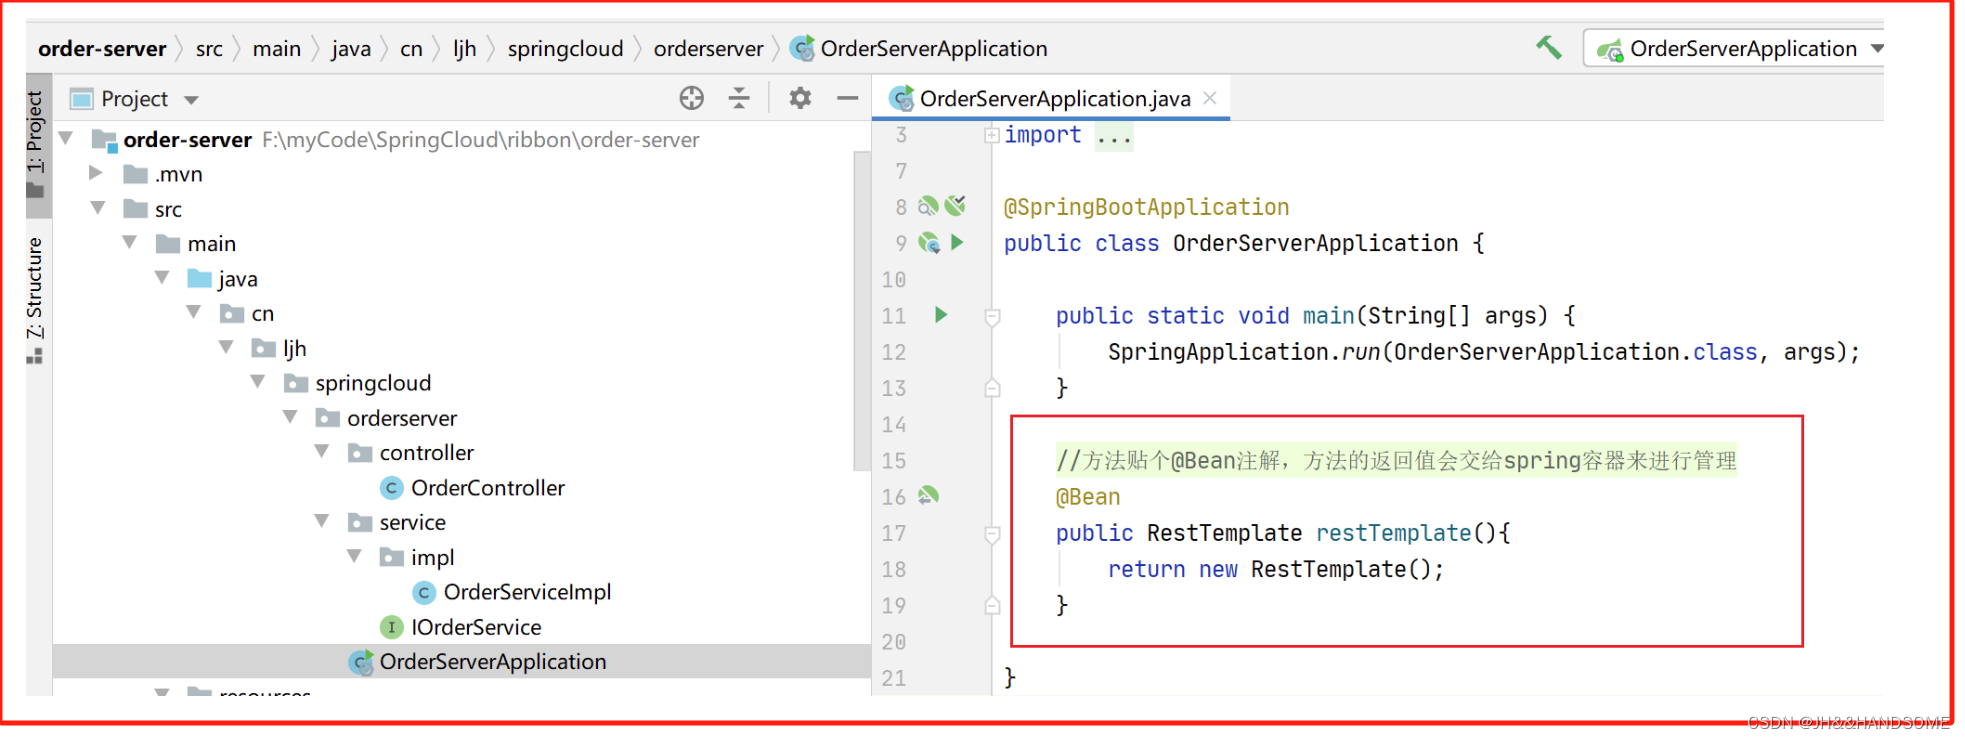Click the Collapse All icon in Project panel
The height and width of the screenshot is (739, 1965).
point(739,98)
